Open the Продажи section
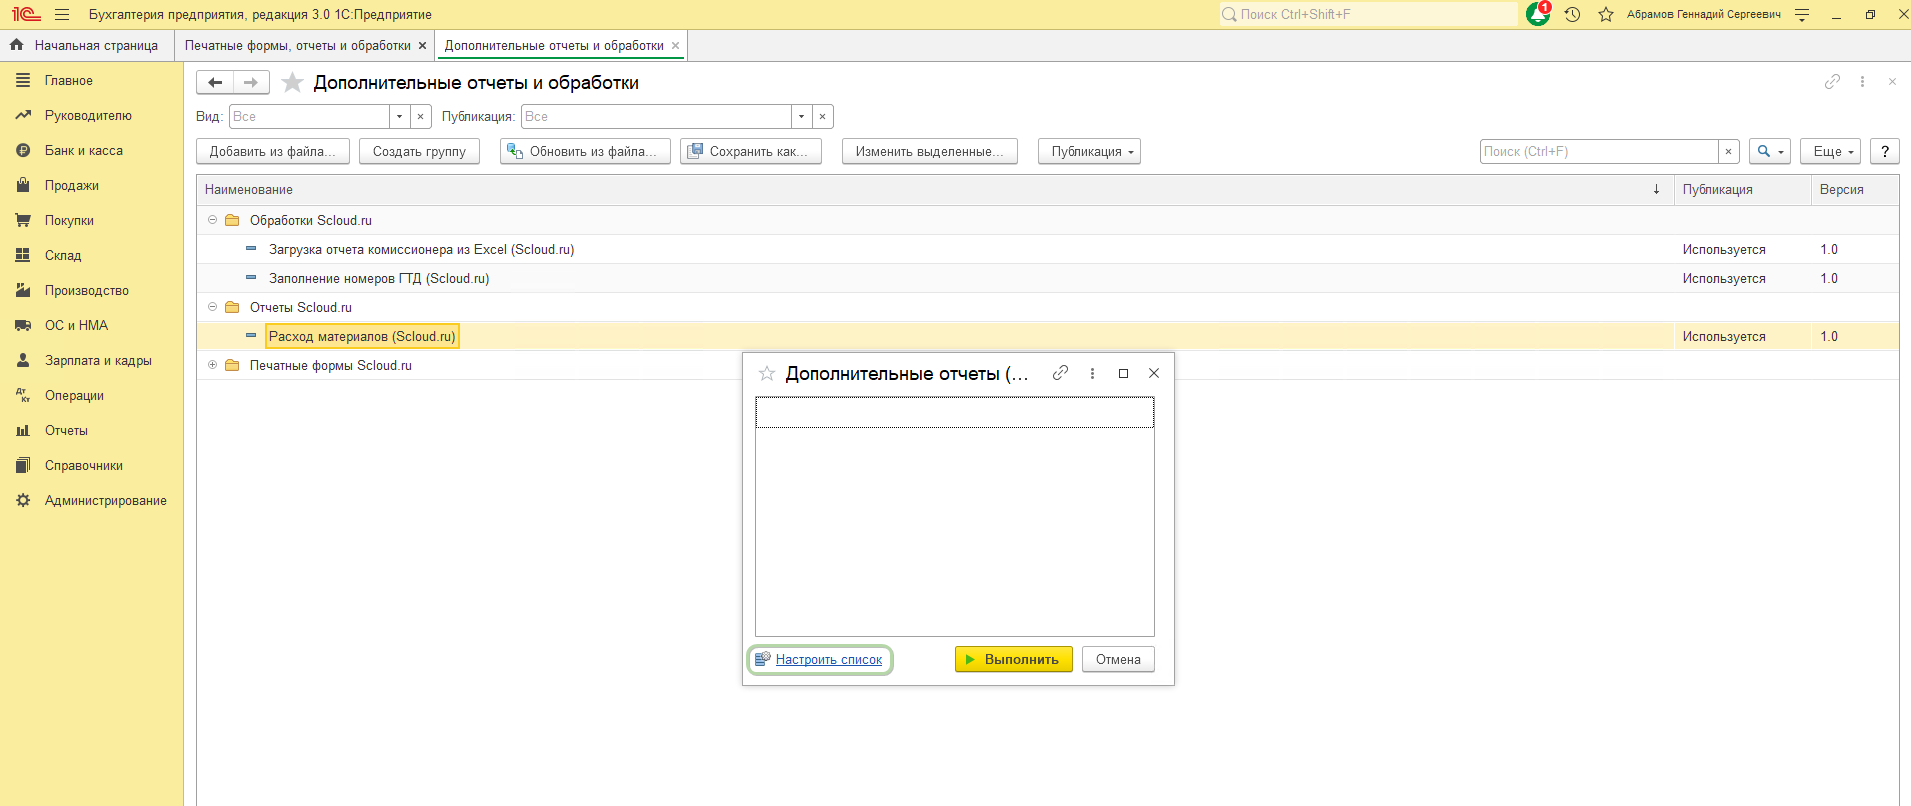The image size is (1911, 806). 72,185
